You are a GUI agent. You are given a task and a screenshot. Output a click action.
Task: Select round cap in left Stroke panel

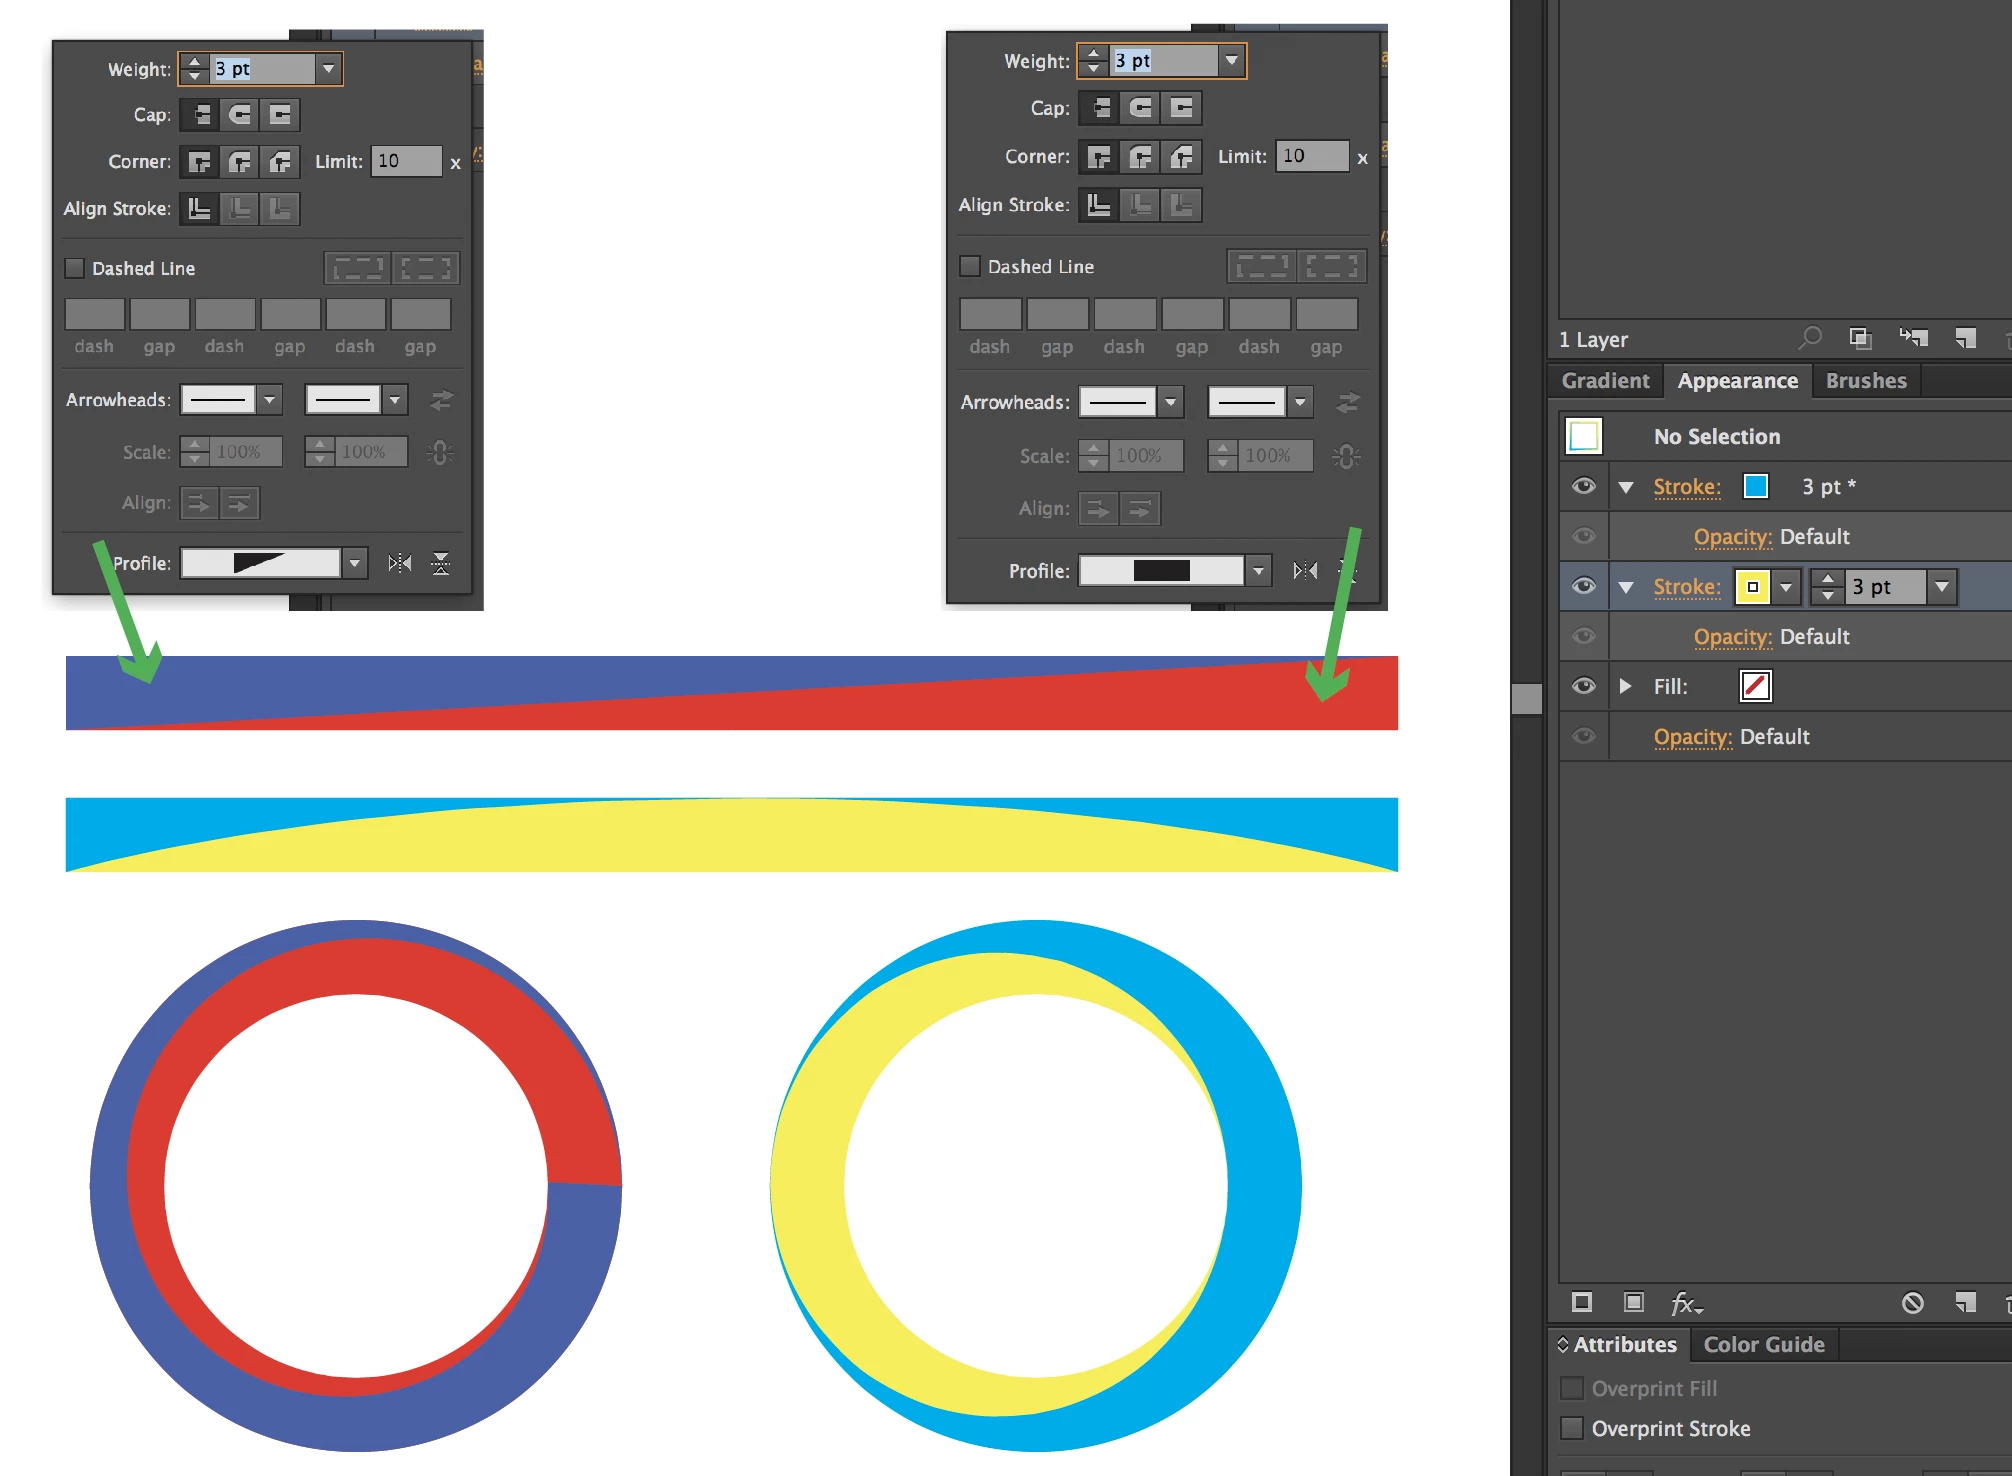(240, 115)
